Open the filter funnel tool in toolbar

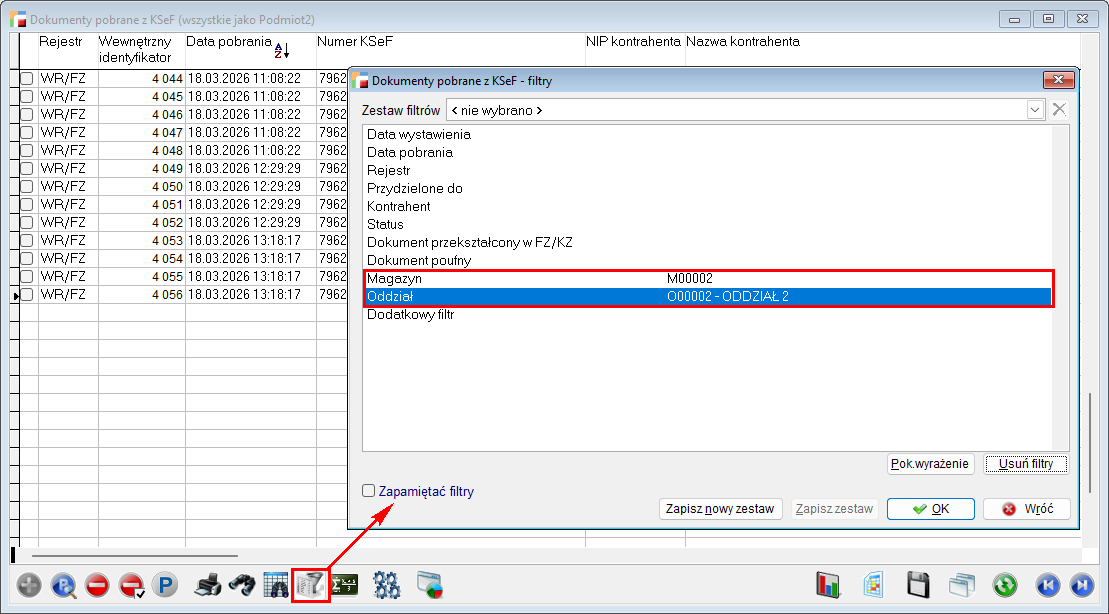click(311, 585)
